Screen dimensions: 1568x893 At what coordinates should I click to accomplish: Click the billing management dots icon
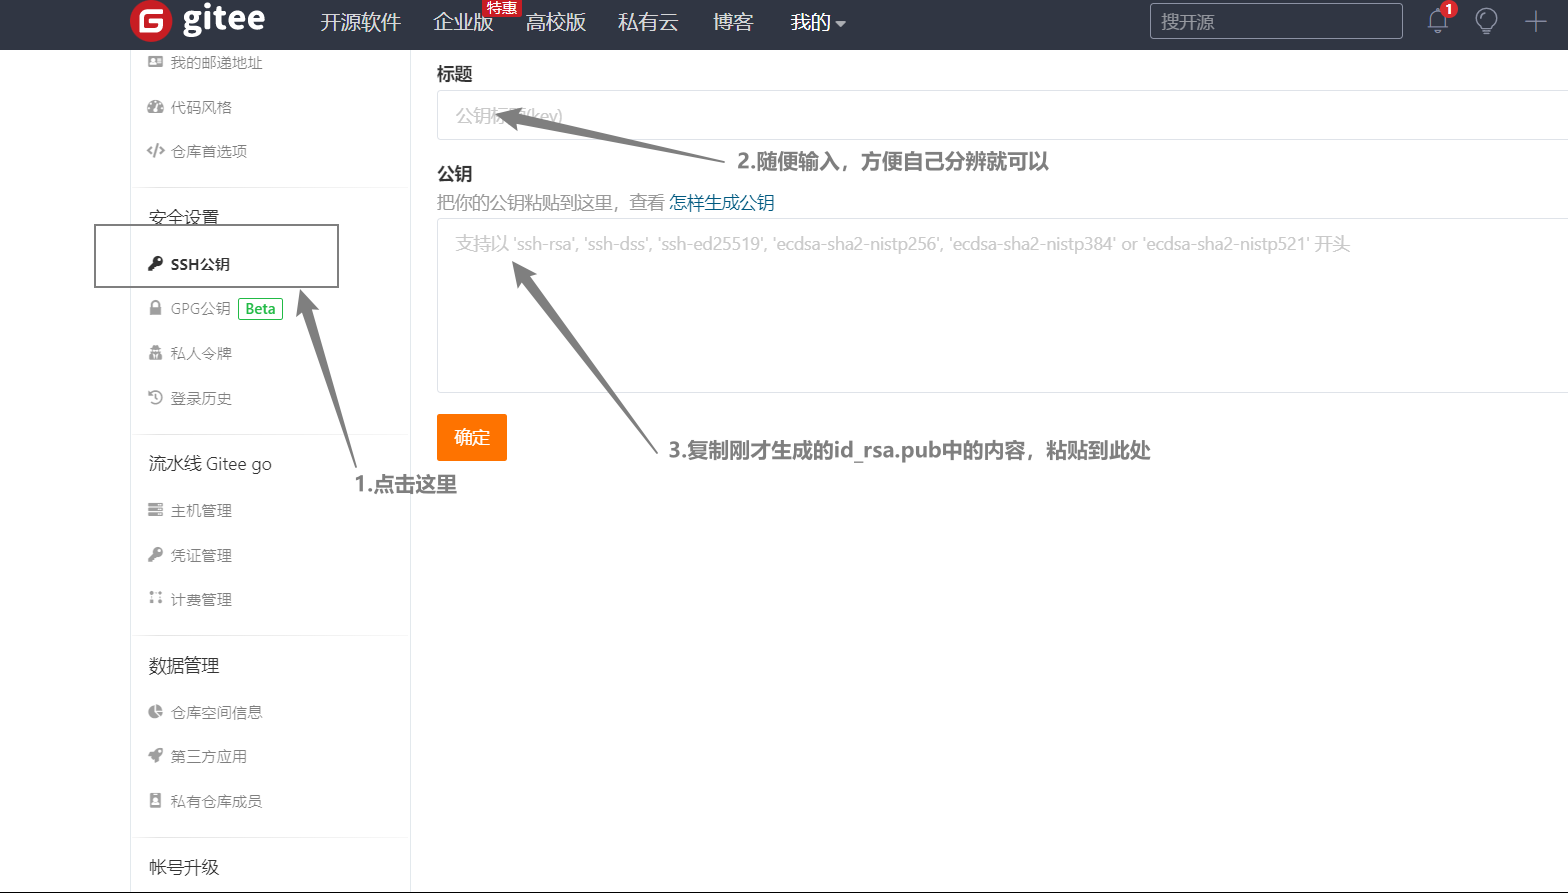click(x=155, y=598)
